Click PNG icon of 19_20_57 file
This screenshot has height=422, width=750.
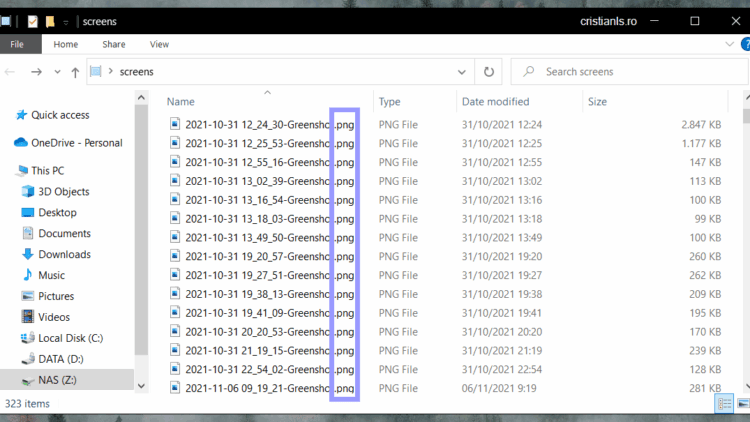[175, 256]
